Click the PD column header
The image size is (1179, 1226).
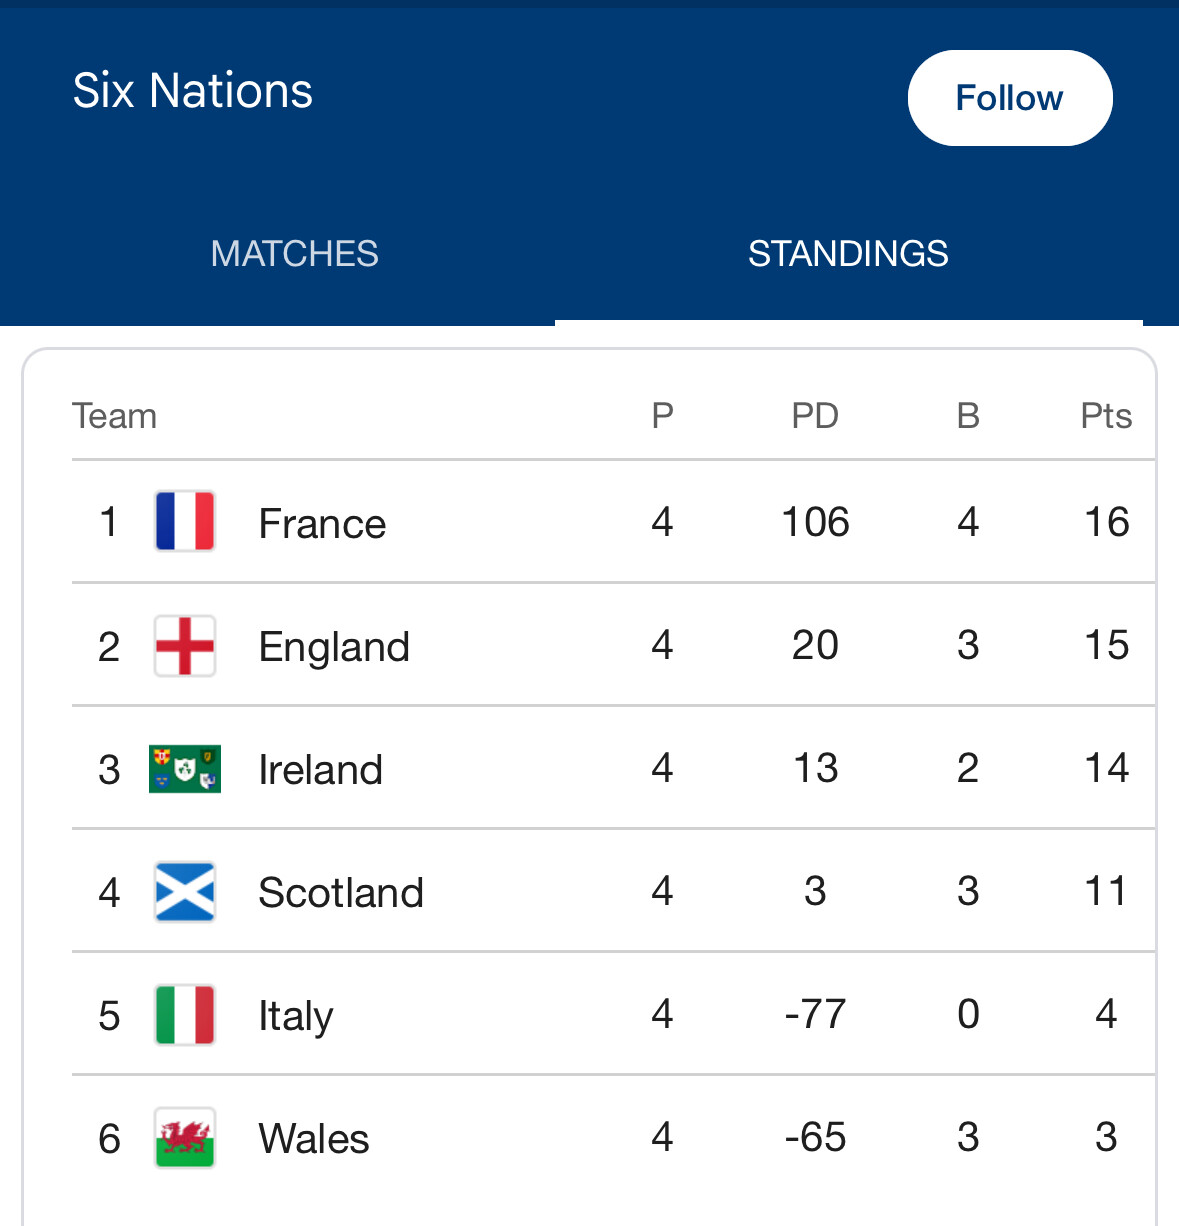tap(815, 416)
